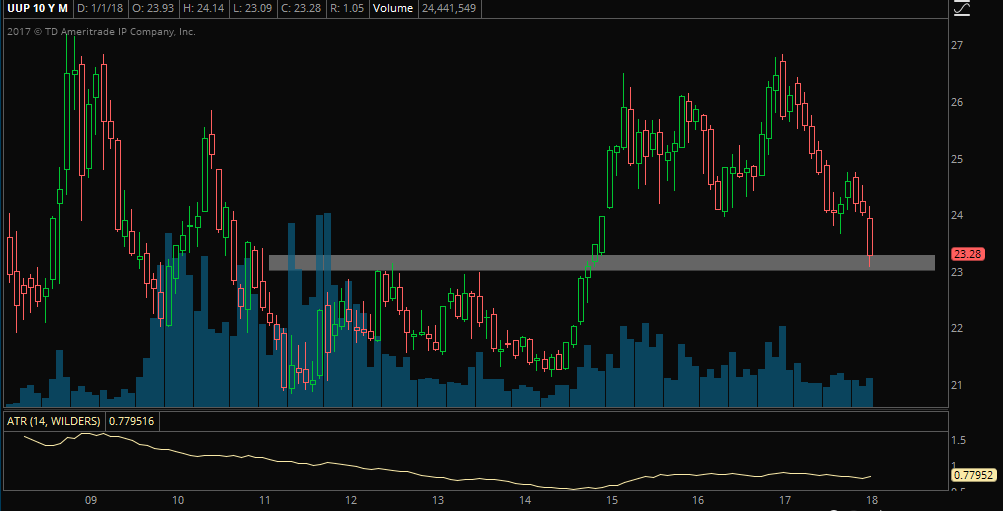Click the UUP 10 Y M chart symbol label
This screenshot has height=511, width=1003.
pos(35,8)
